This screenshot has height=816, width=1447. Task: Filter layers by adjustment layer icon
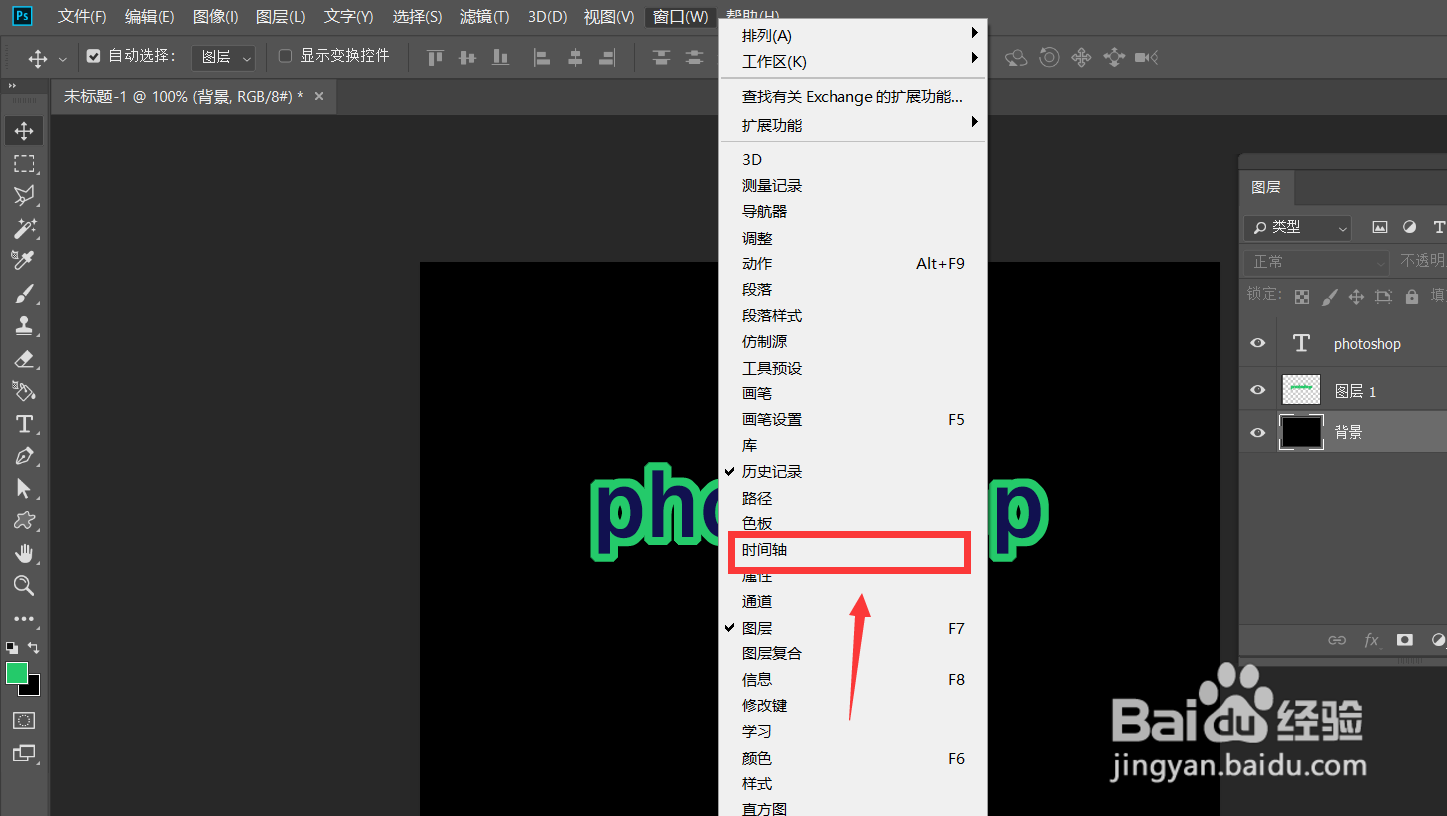coord(1410,227)
